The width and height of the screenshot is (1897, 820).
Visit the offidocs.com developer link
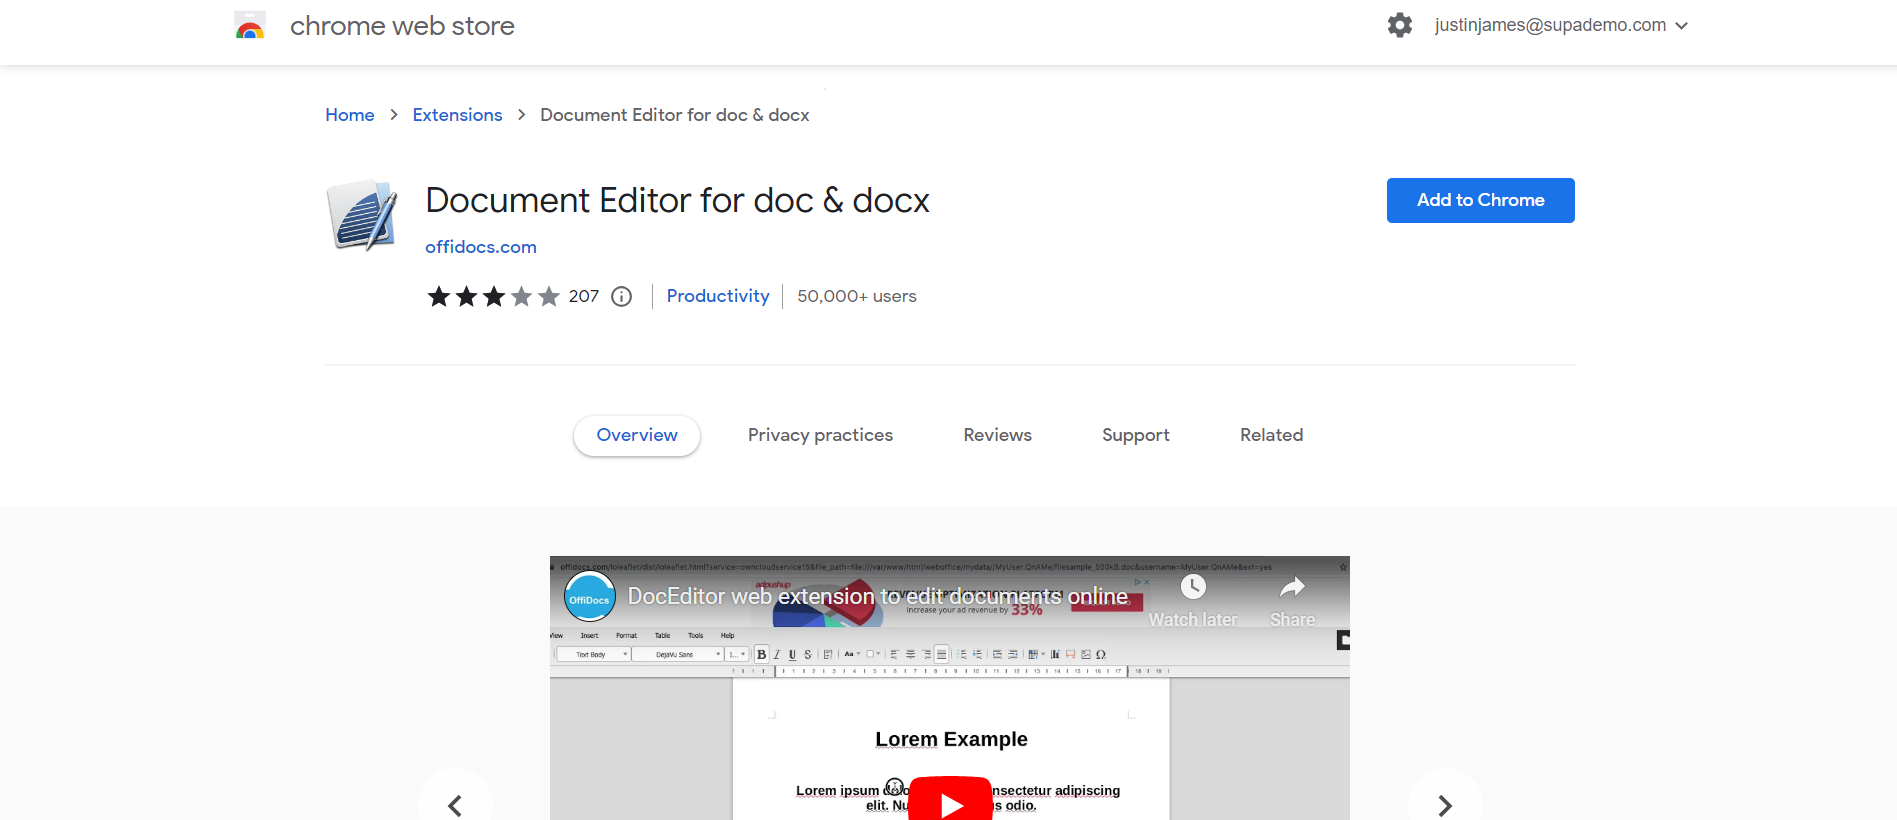(481, 247)
